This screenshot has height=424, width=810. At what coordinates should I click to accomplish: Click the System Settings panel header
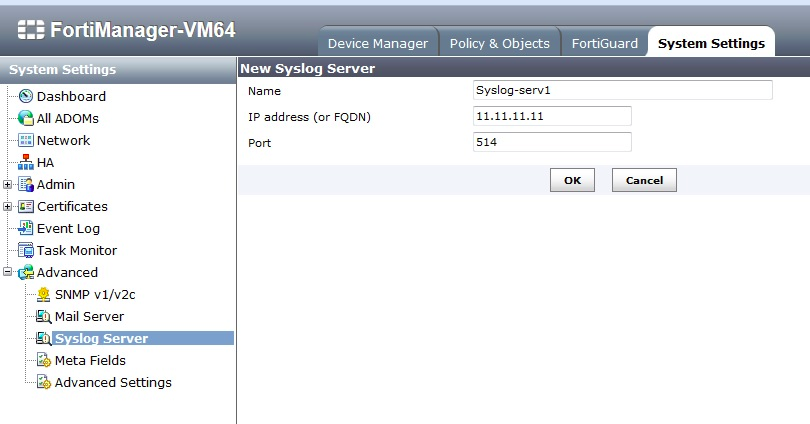click(x=118, y=70)
